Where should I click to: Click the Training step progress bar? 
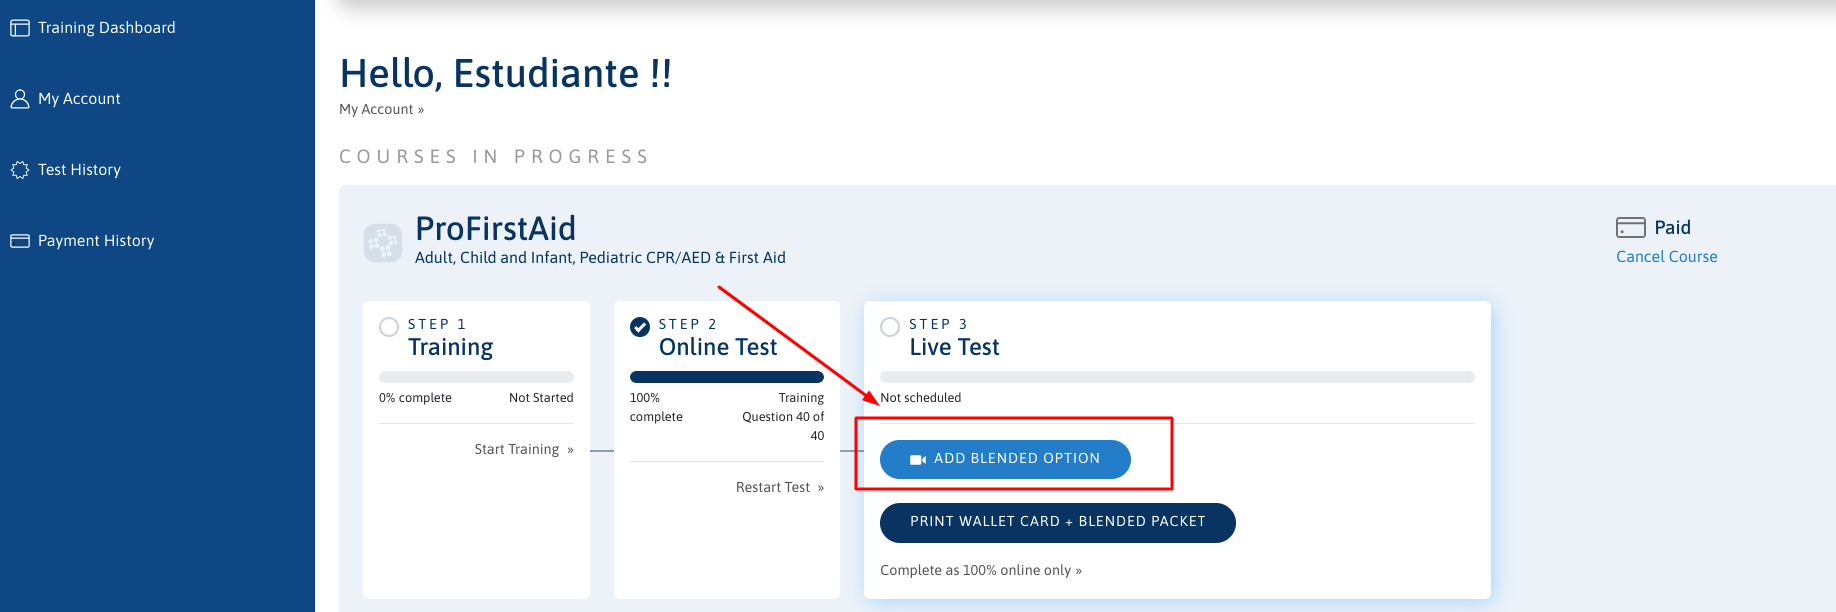[476, 377]
